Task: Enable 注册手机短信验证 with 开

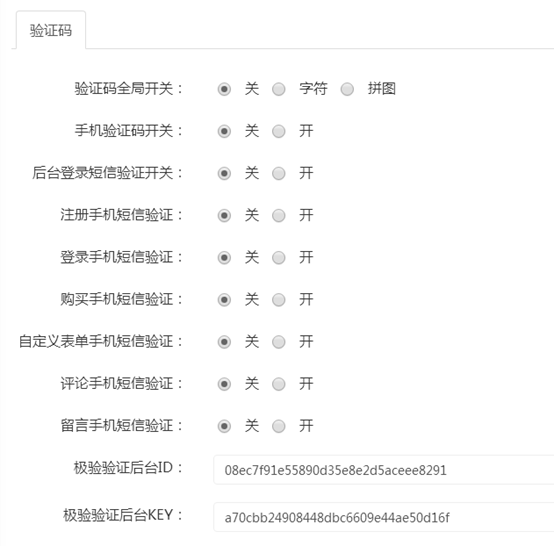Action: pyautogui.click(x=278, y=215)
